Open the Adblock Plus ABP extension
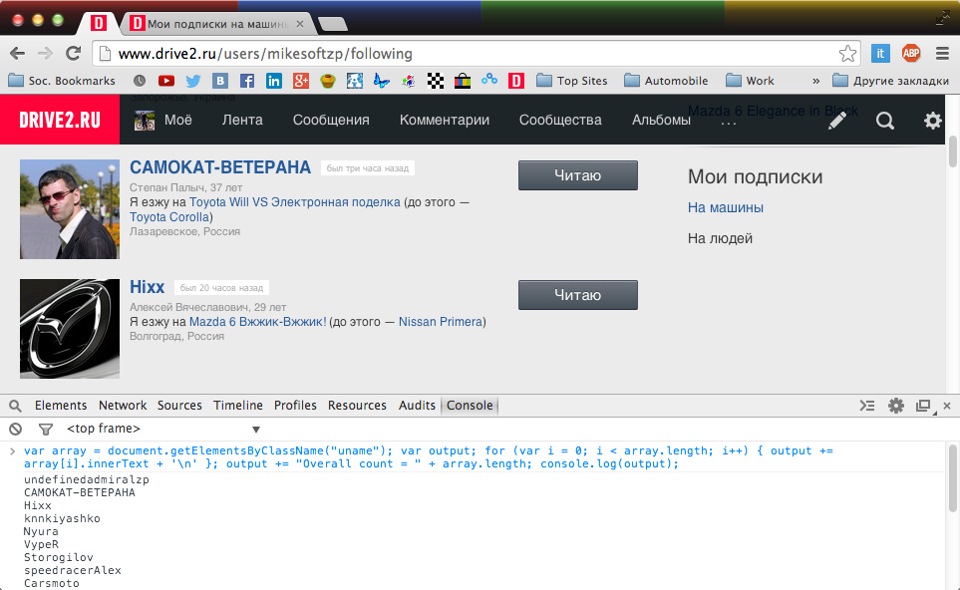Image resolution: width=960 pixels, height=590 pixels. pyautogui.click(x=911, y=54)
